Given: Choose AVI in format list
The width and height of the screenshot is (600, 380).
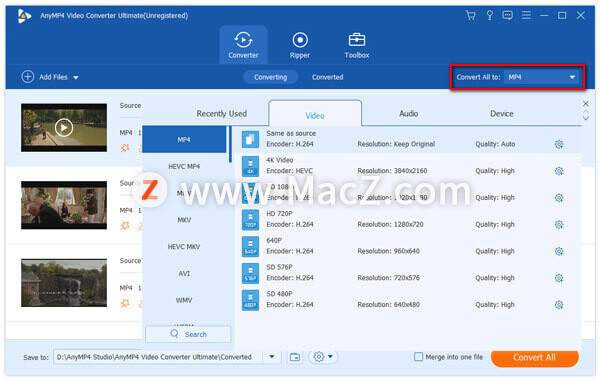Looking at the screenshot, I should coord(184,274).
